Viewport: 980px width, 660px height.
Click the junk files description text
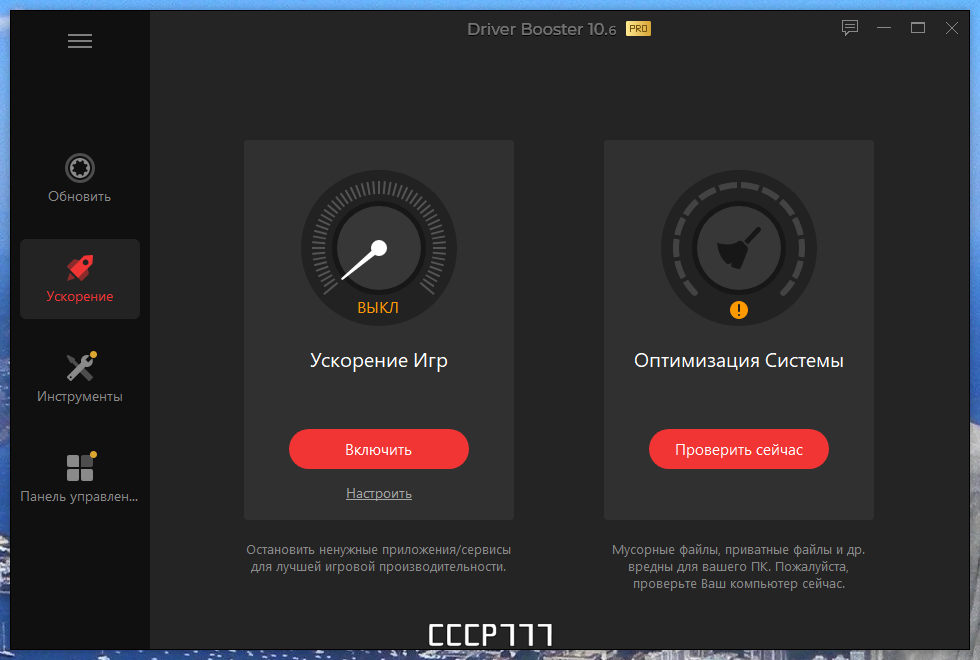point(739,567)
